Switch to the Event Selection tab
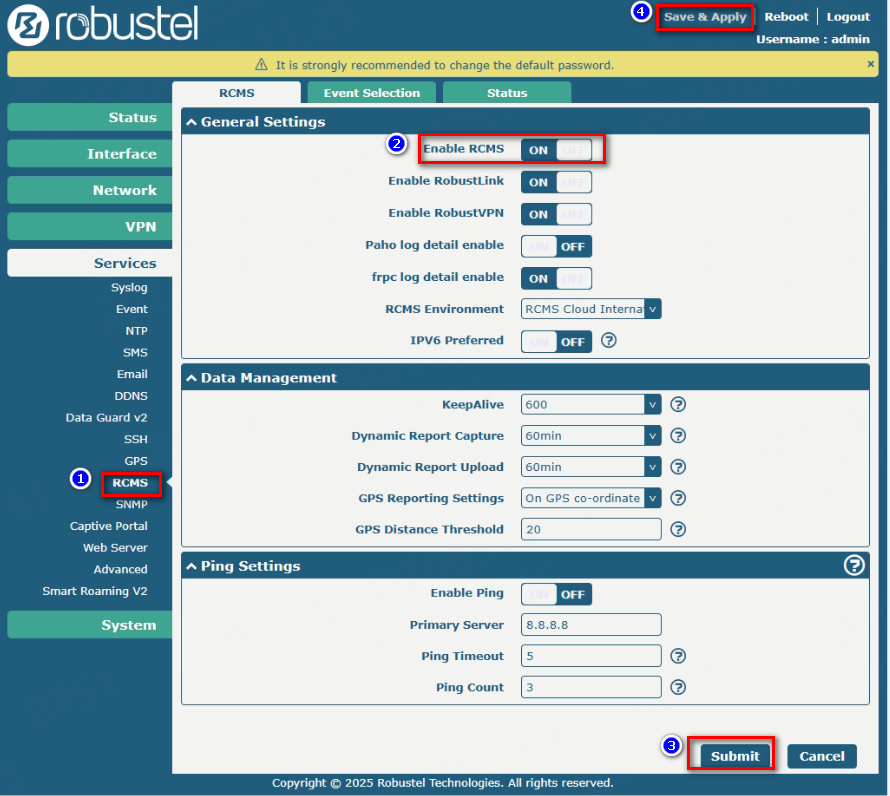890x796 pixels. [x=371, y=93]
